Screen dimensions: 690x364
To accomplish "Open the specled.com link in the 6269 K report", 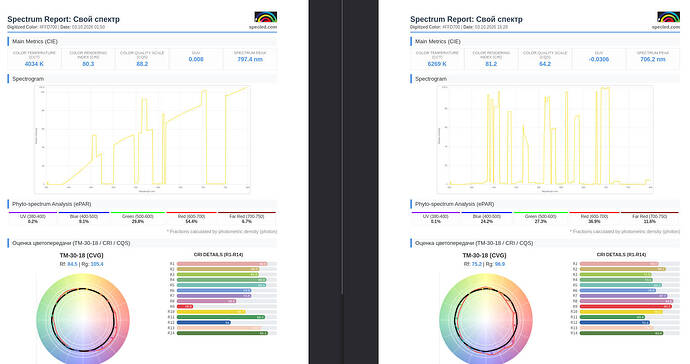I will 666,27.
